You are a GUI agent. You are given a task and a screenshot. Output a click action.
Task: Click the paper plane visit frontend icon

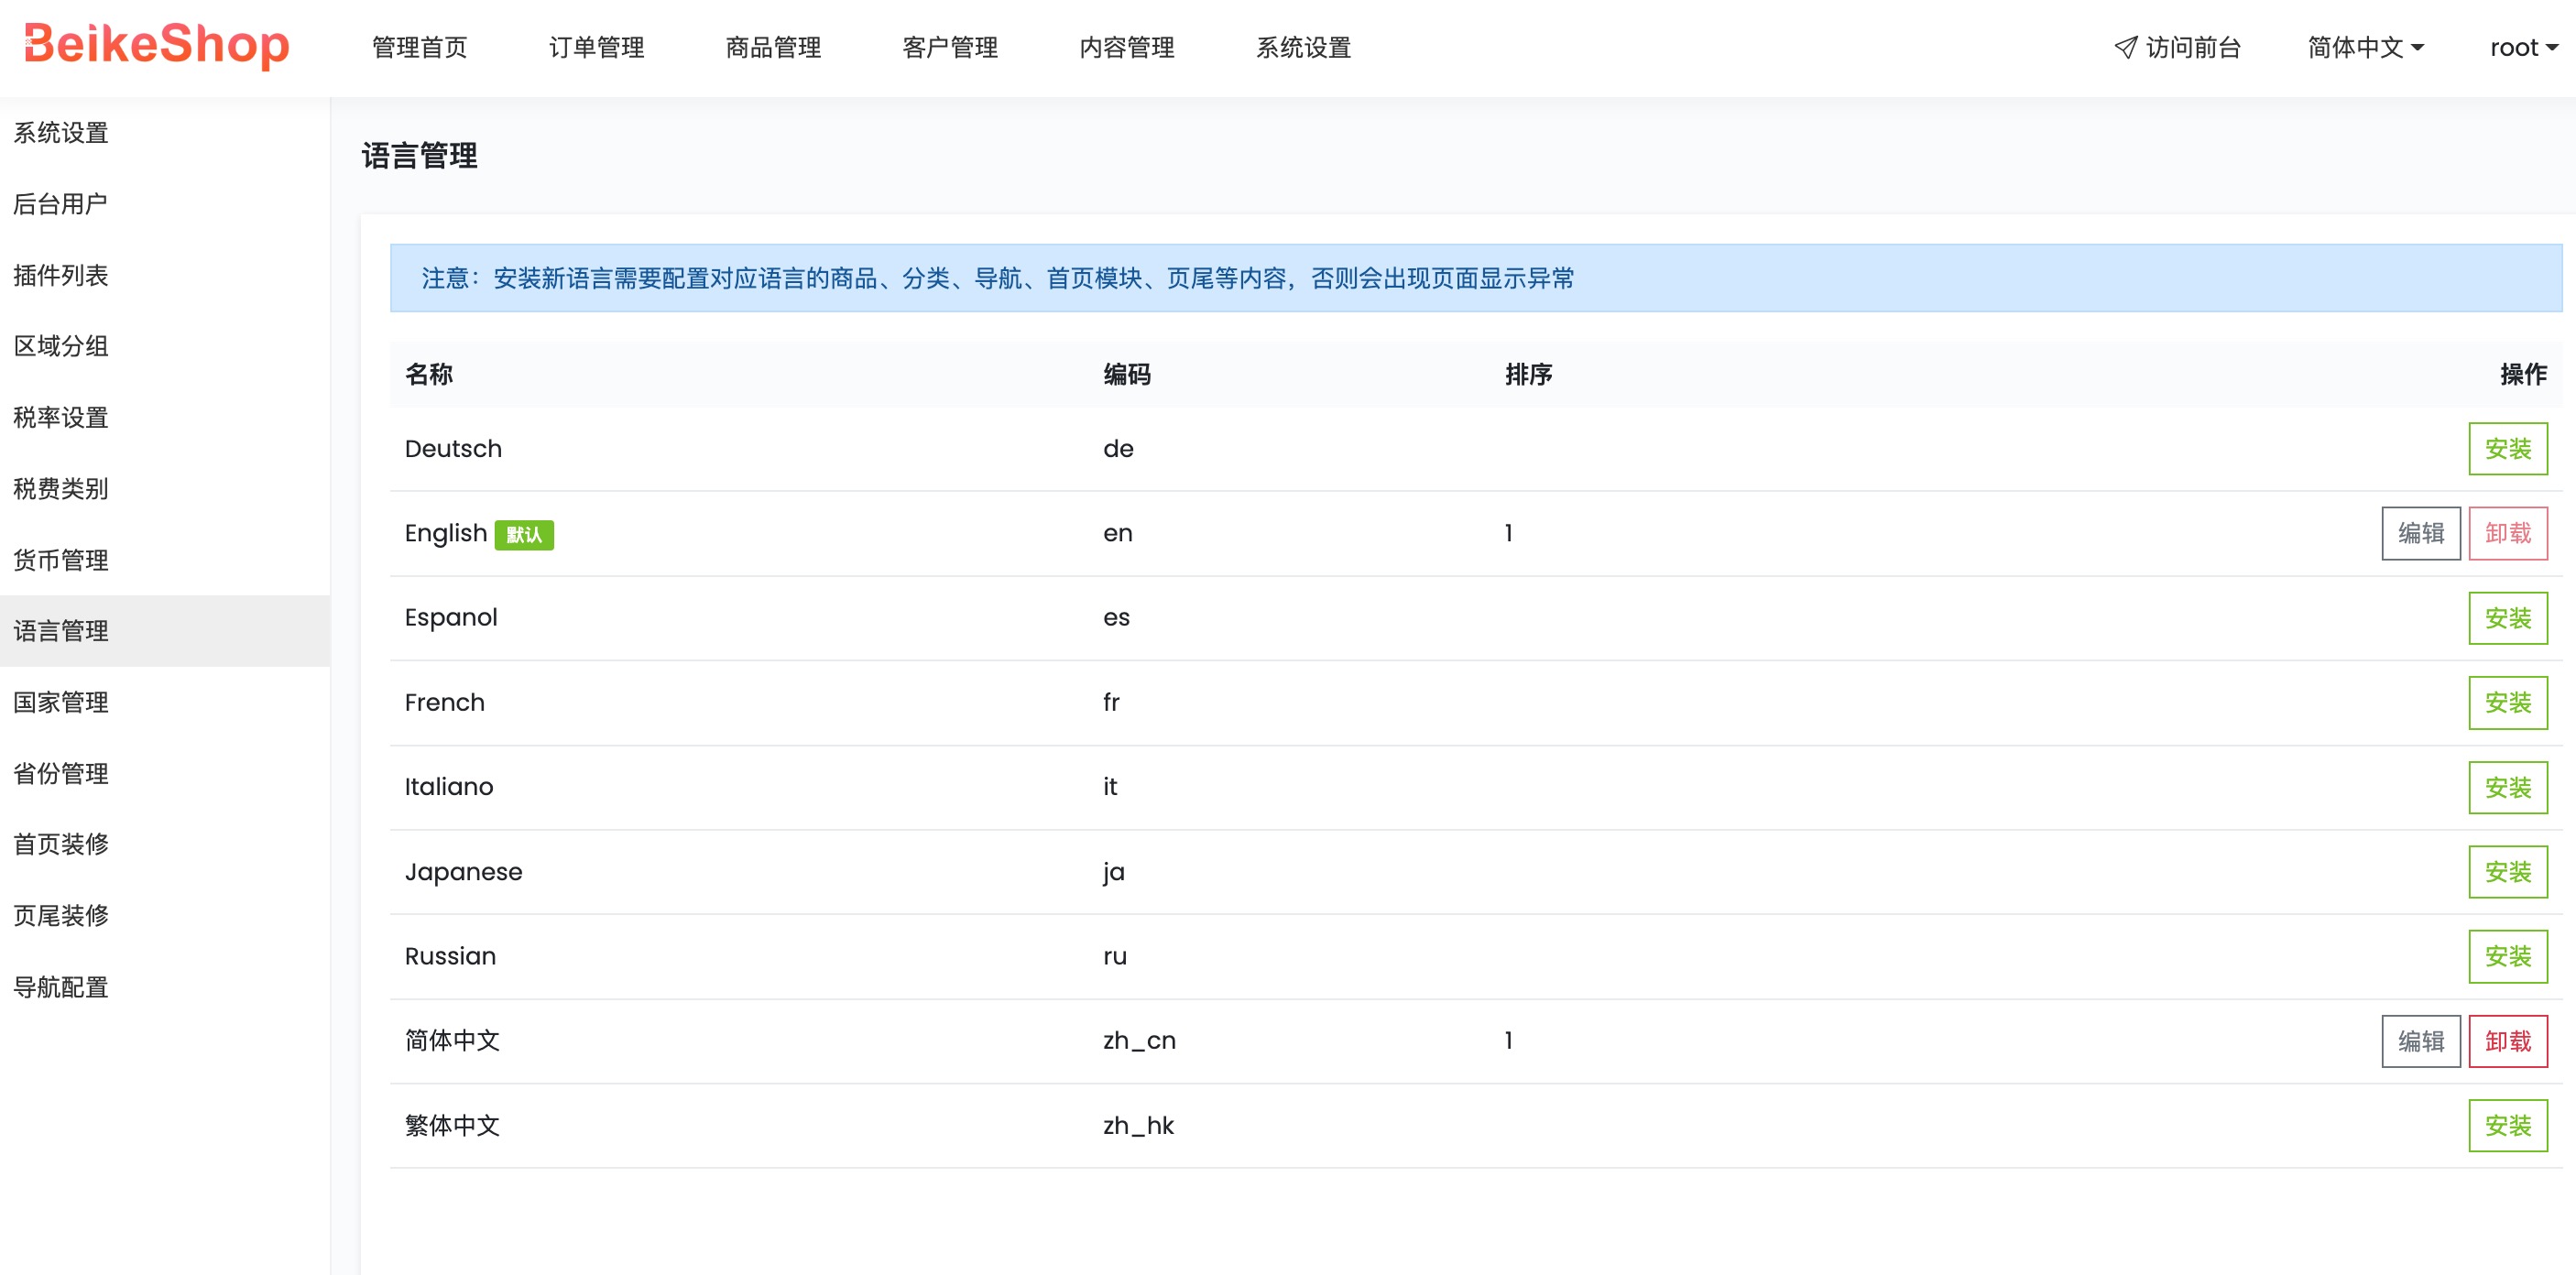[x=2125, y=47]
